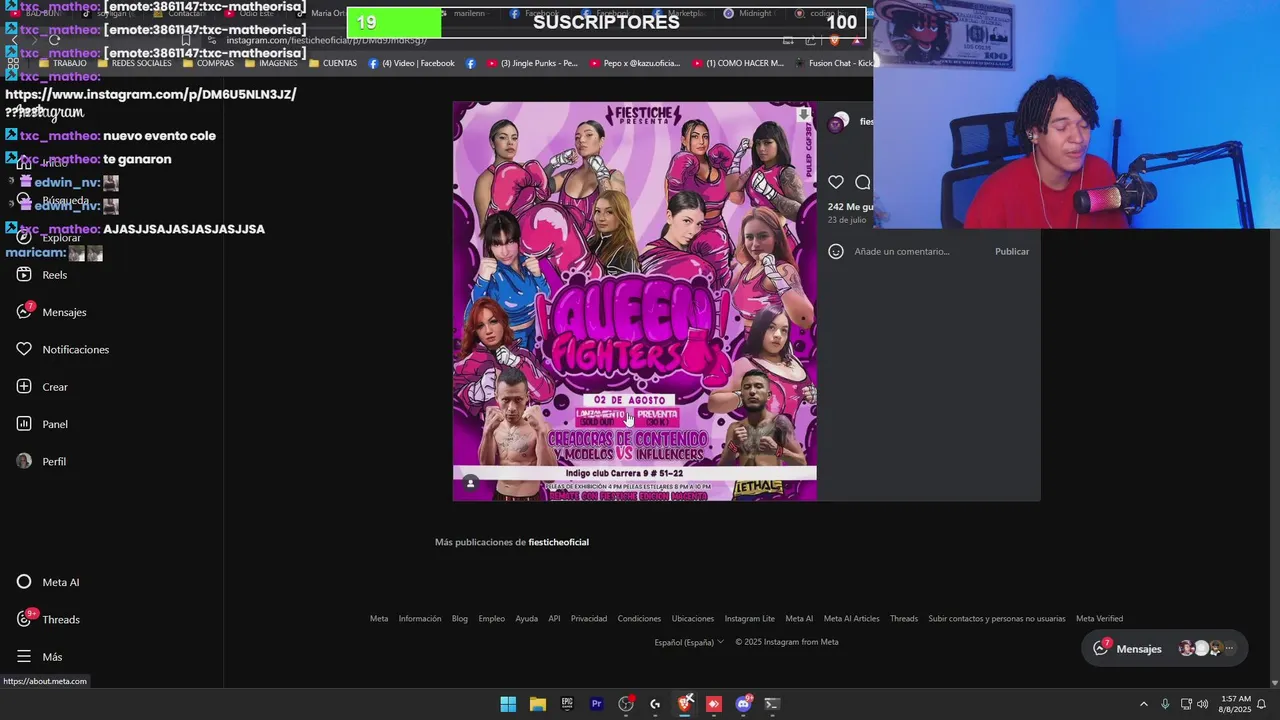Open Windows Start menu
Screen dimensions: 1280x720
pyautogui.click(x=508, y=704)
